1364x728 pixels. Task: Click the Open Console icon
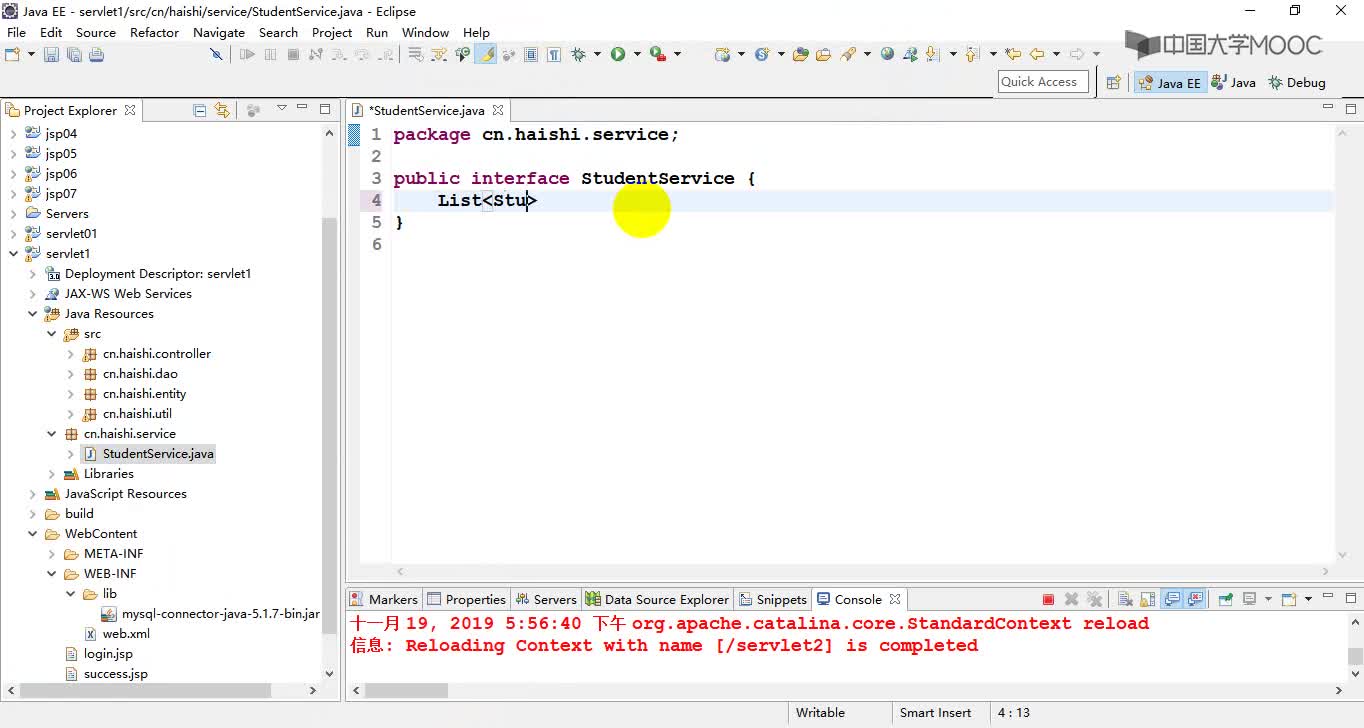coord(1288,599)
